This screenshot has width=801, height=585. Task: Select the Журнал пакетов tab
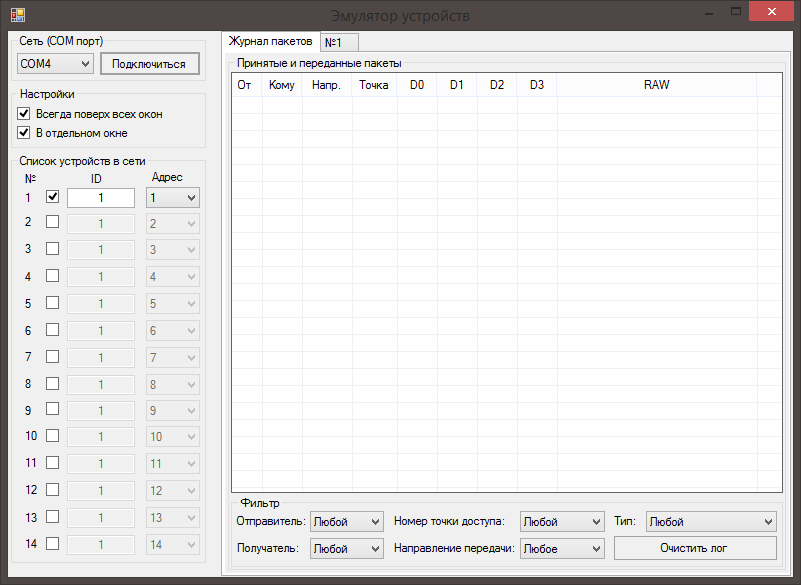click(270, 41)
